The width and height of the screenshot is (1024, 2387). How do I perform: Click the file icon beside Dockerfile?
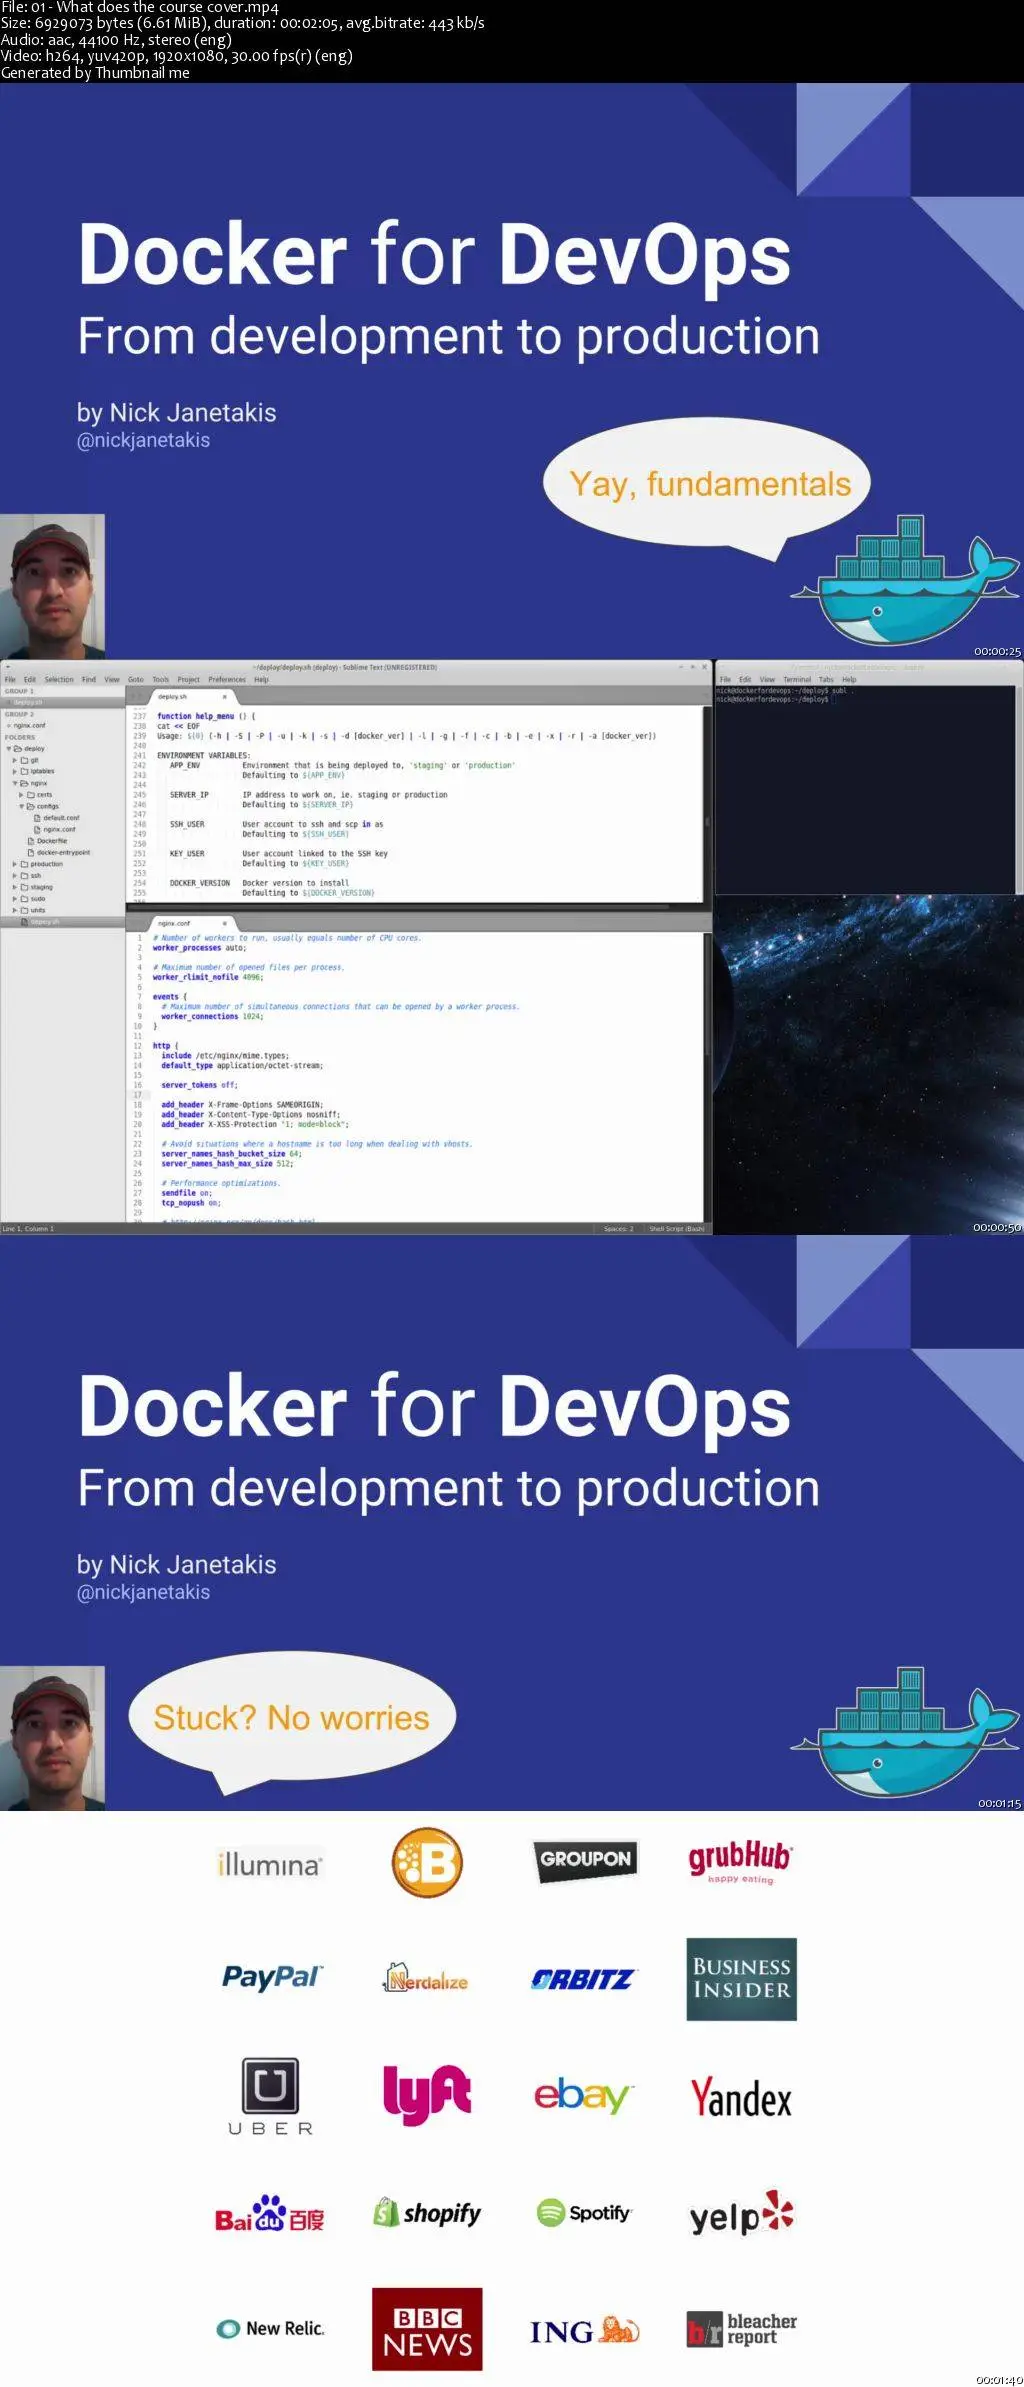31,841
